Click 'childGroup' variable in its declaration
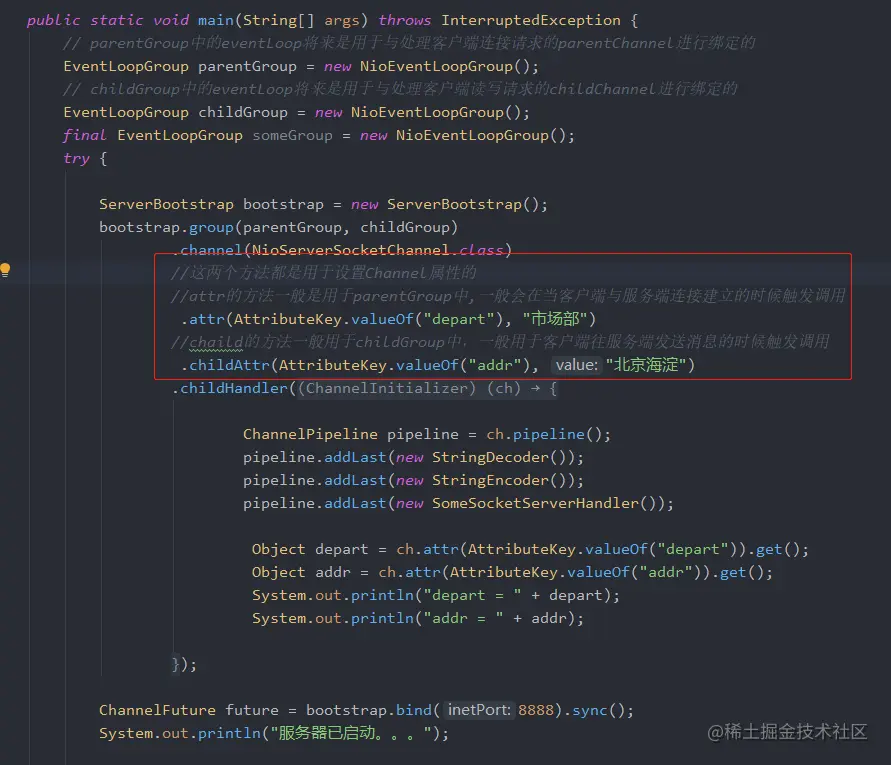The width and height of the screenshot is (891, 765). tap(243, 113)
